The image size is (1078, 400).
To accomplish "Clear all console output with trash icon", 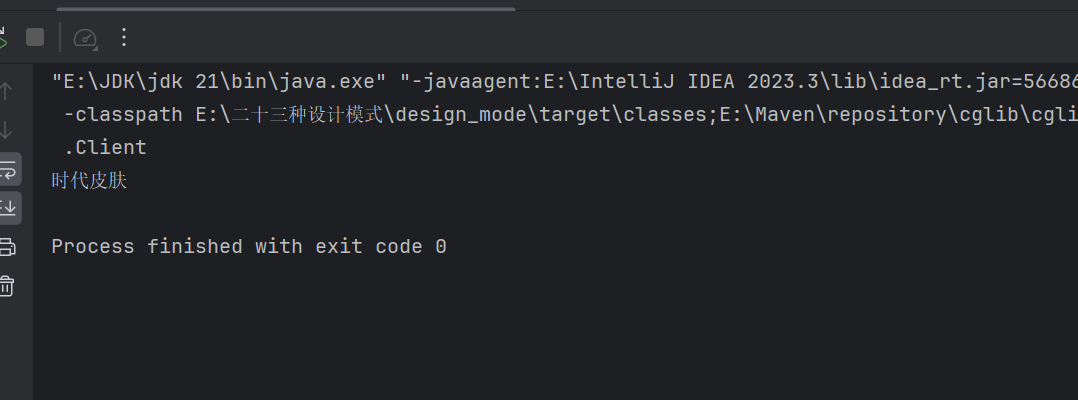I will pos(6,286).
